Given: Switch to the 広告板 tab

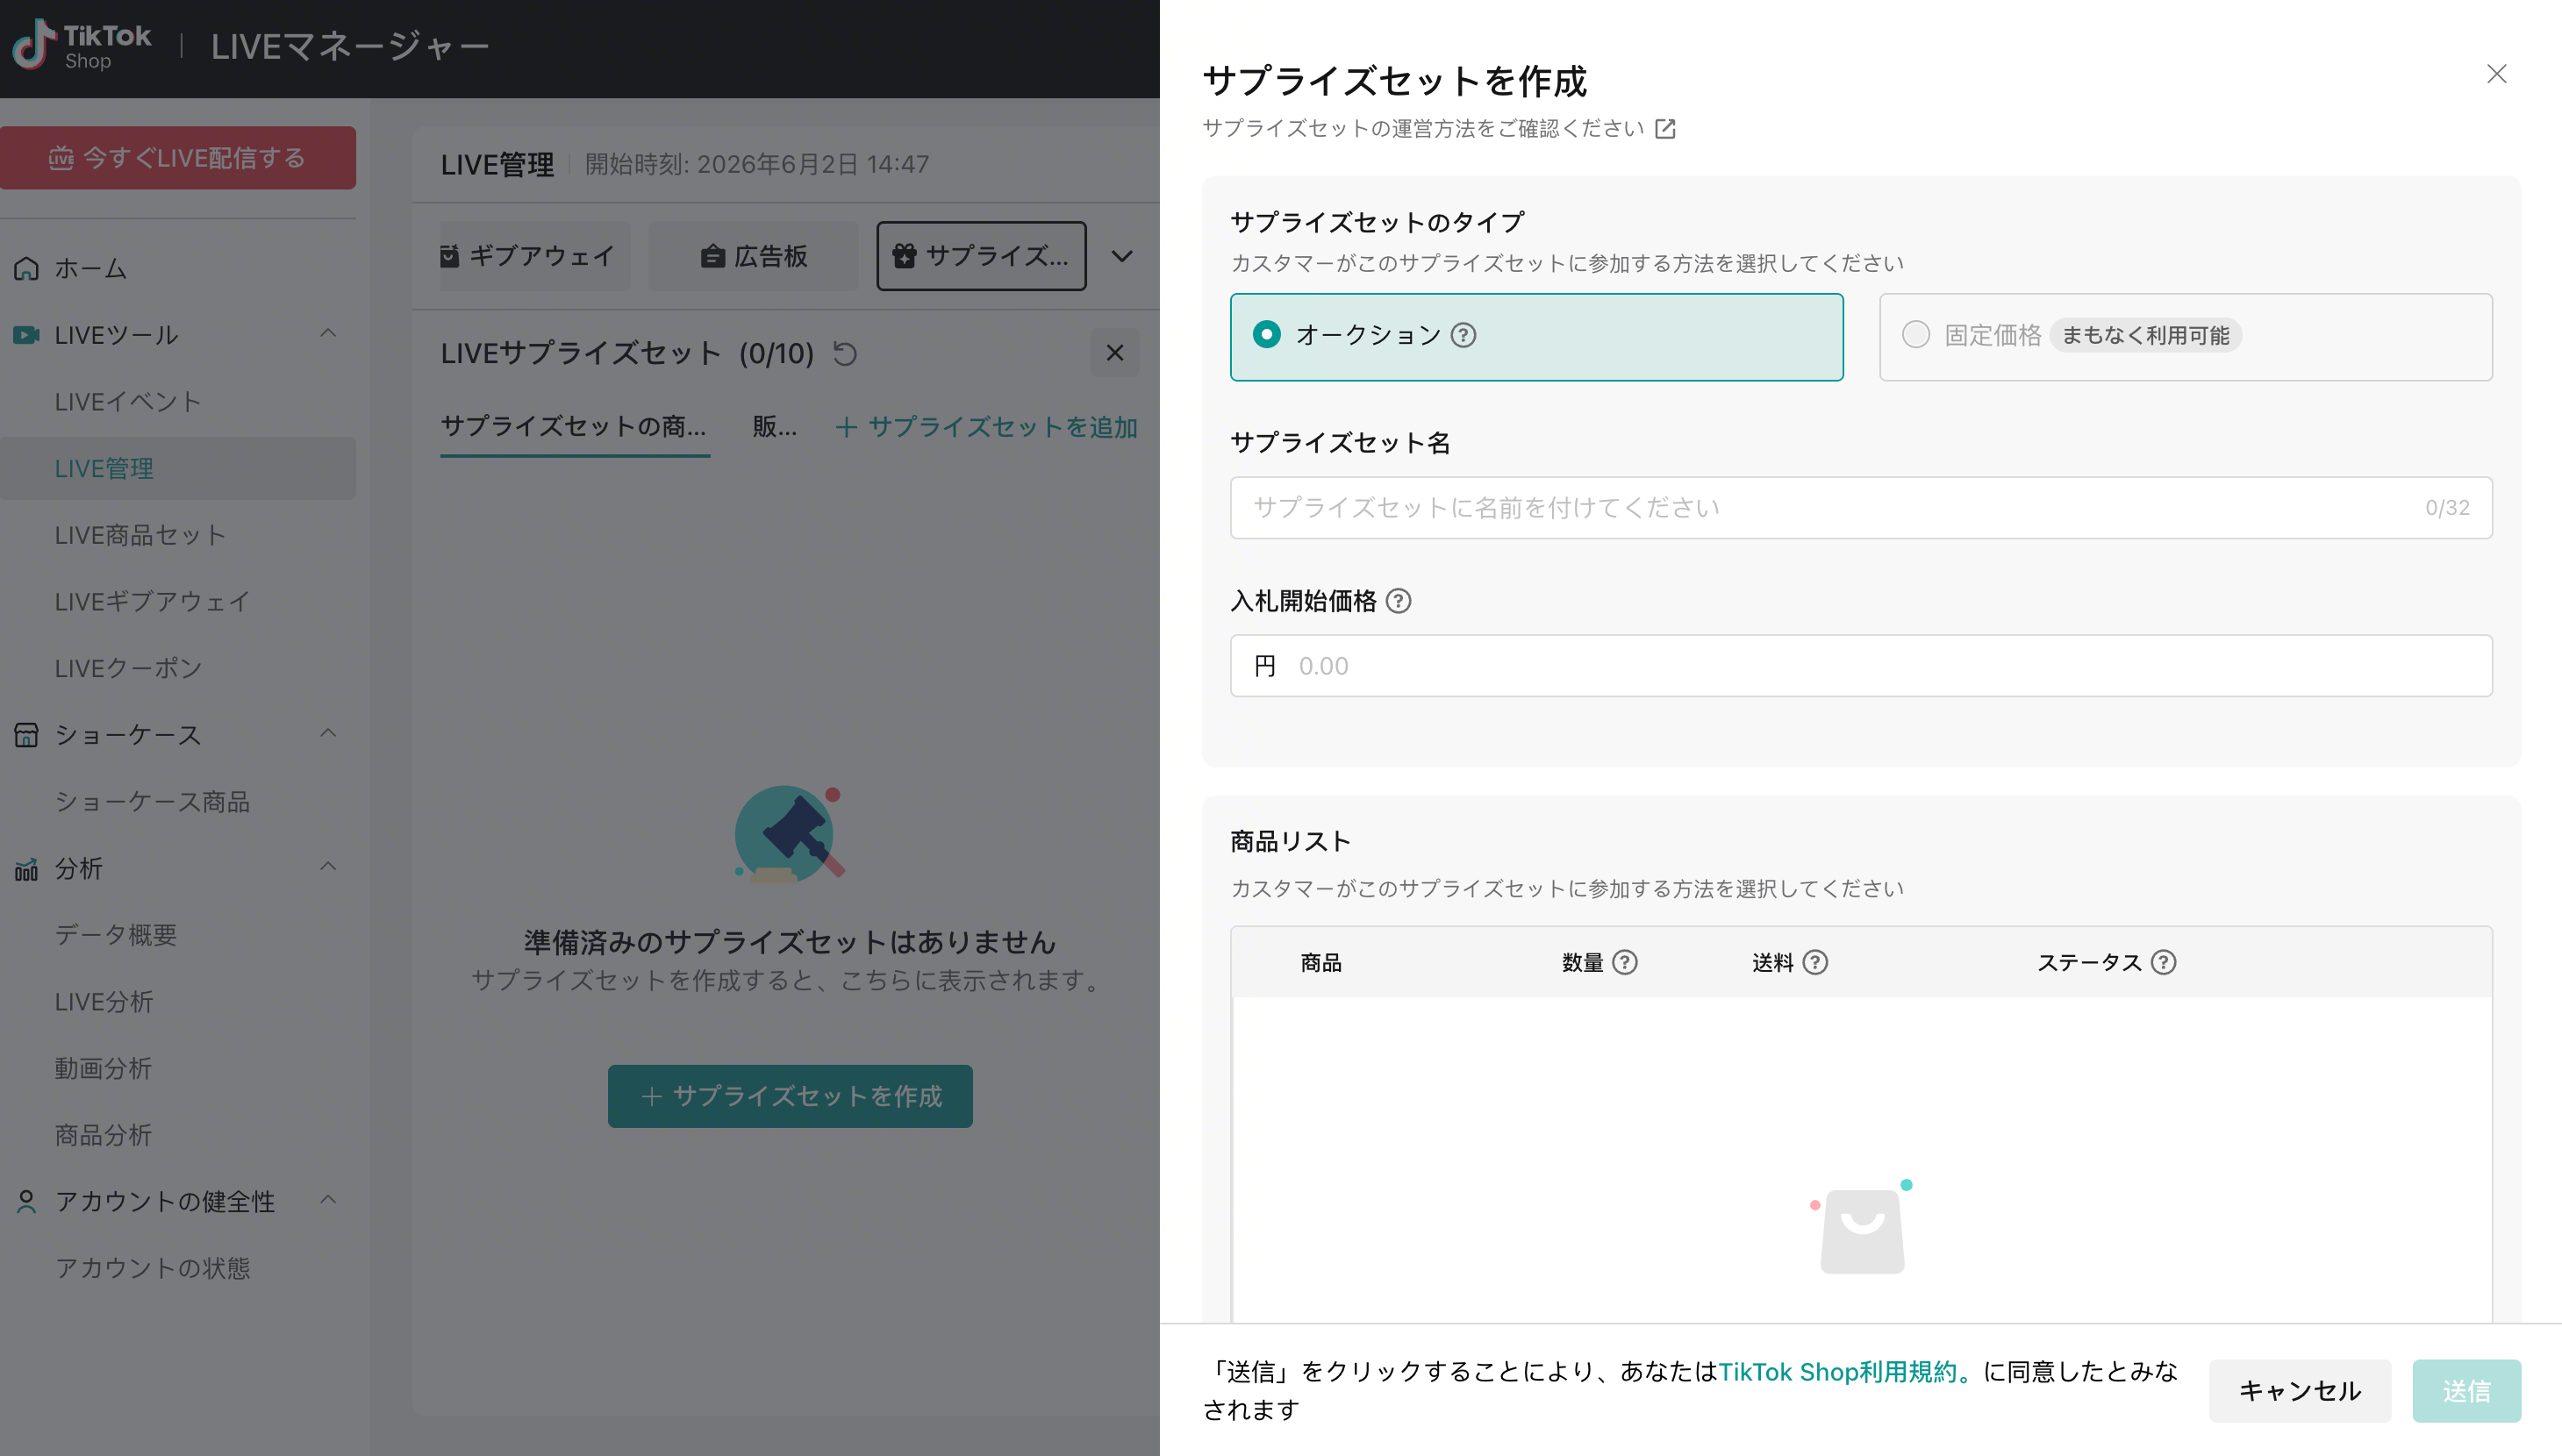Looking at the screenshot, I should click(x=753, y=256).
